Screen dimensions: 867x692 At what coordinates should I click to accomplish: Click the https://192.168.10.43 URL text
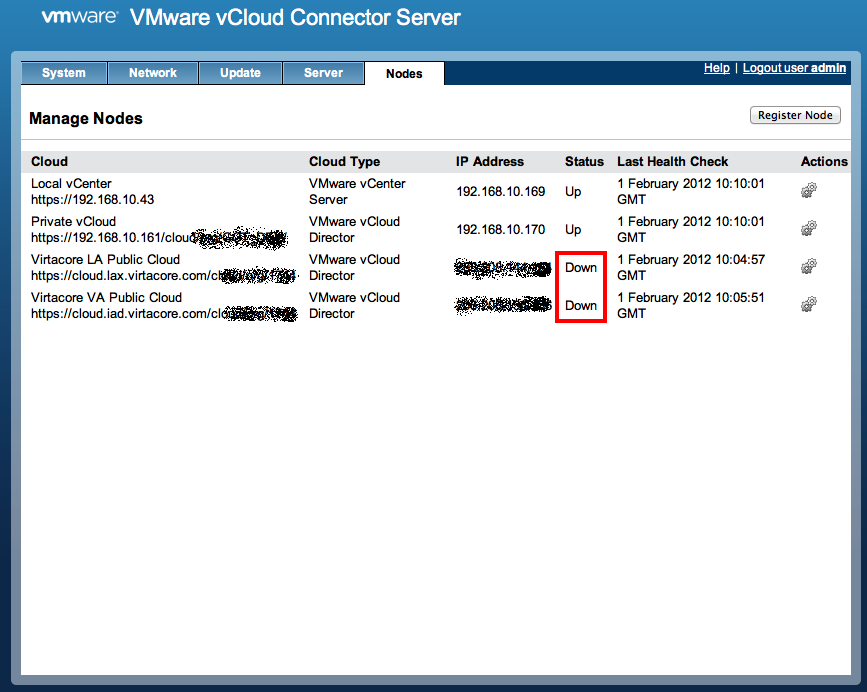point(92,200)
